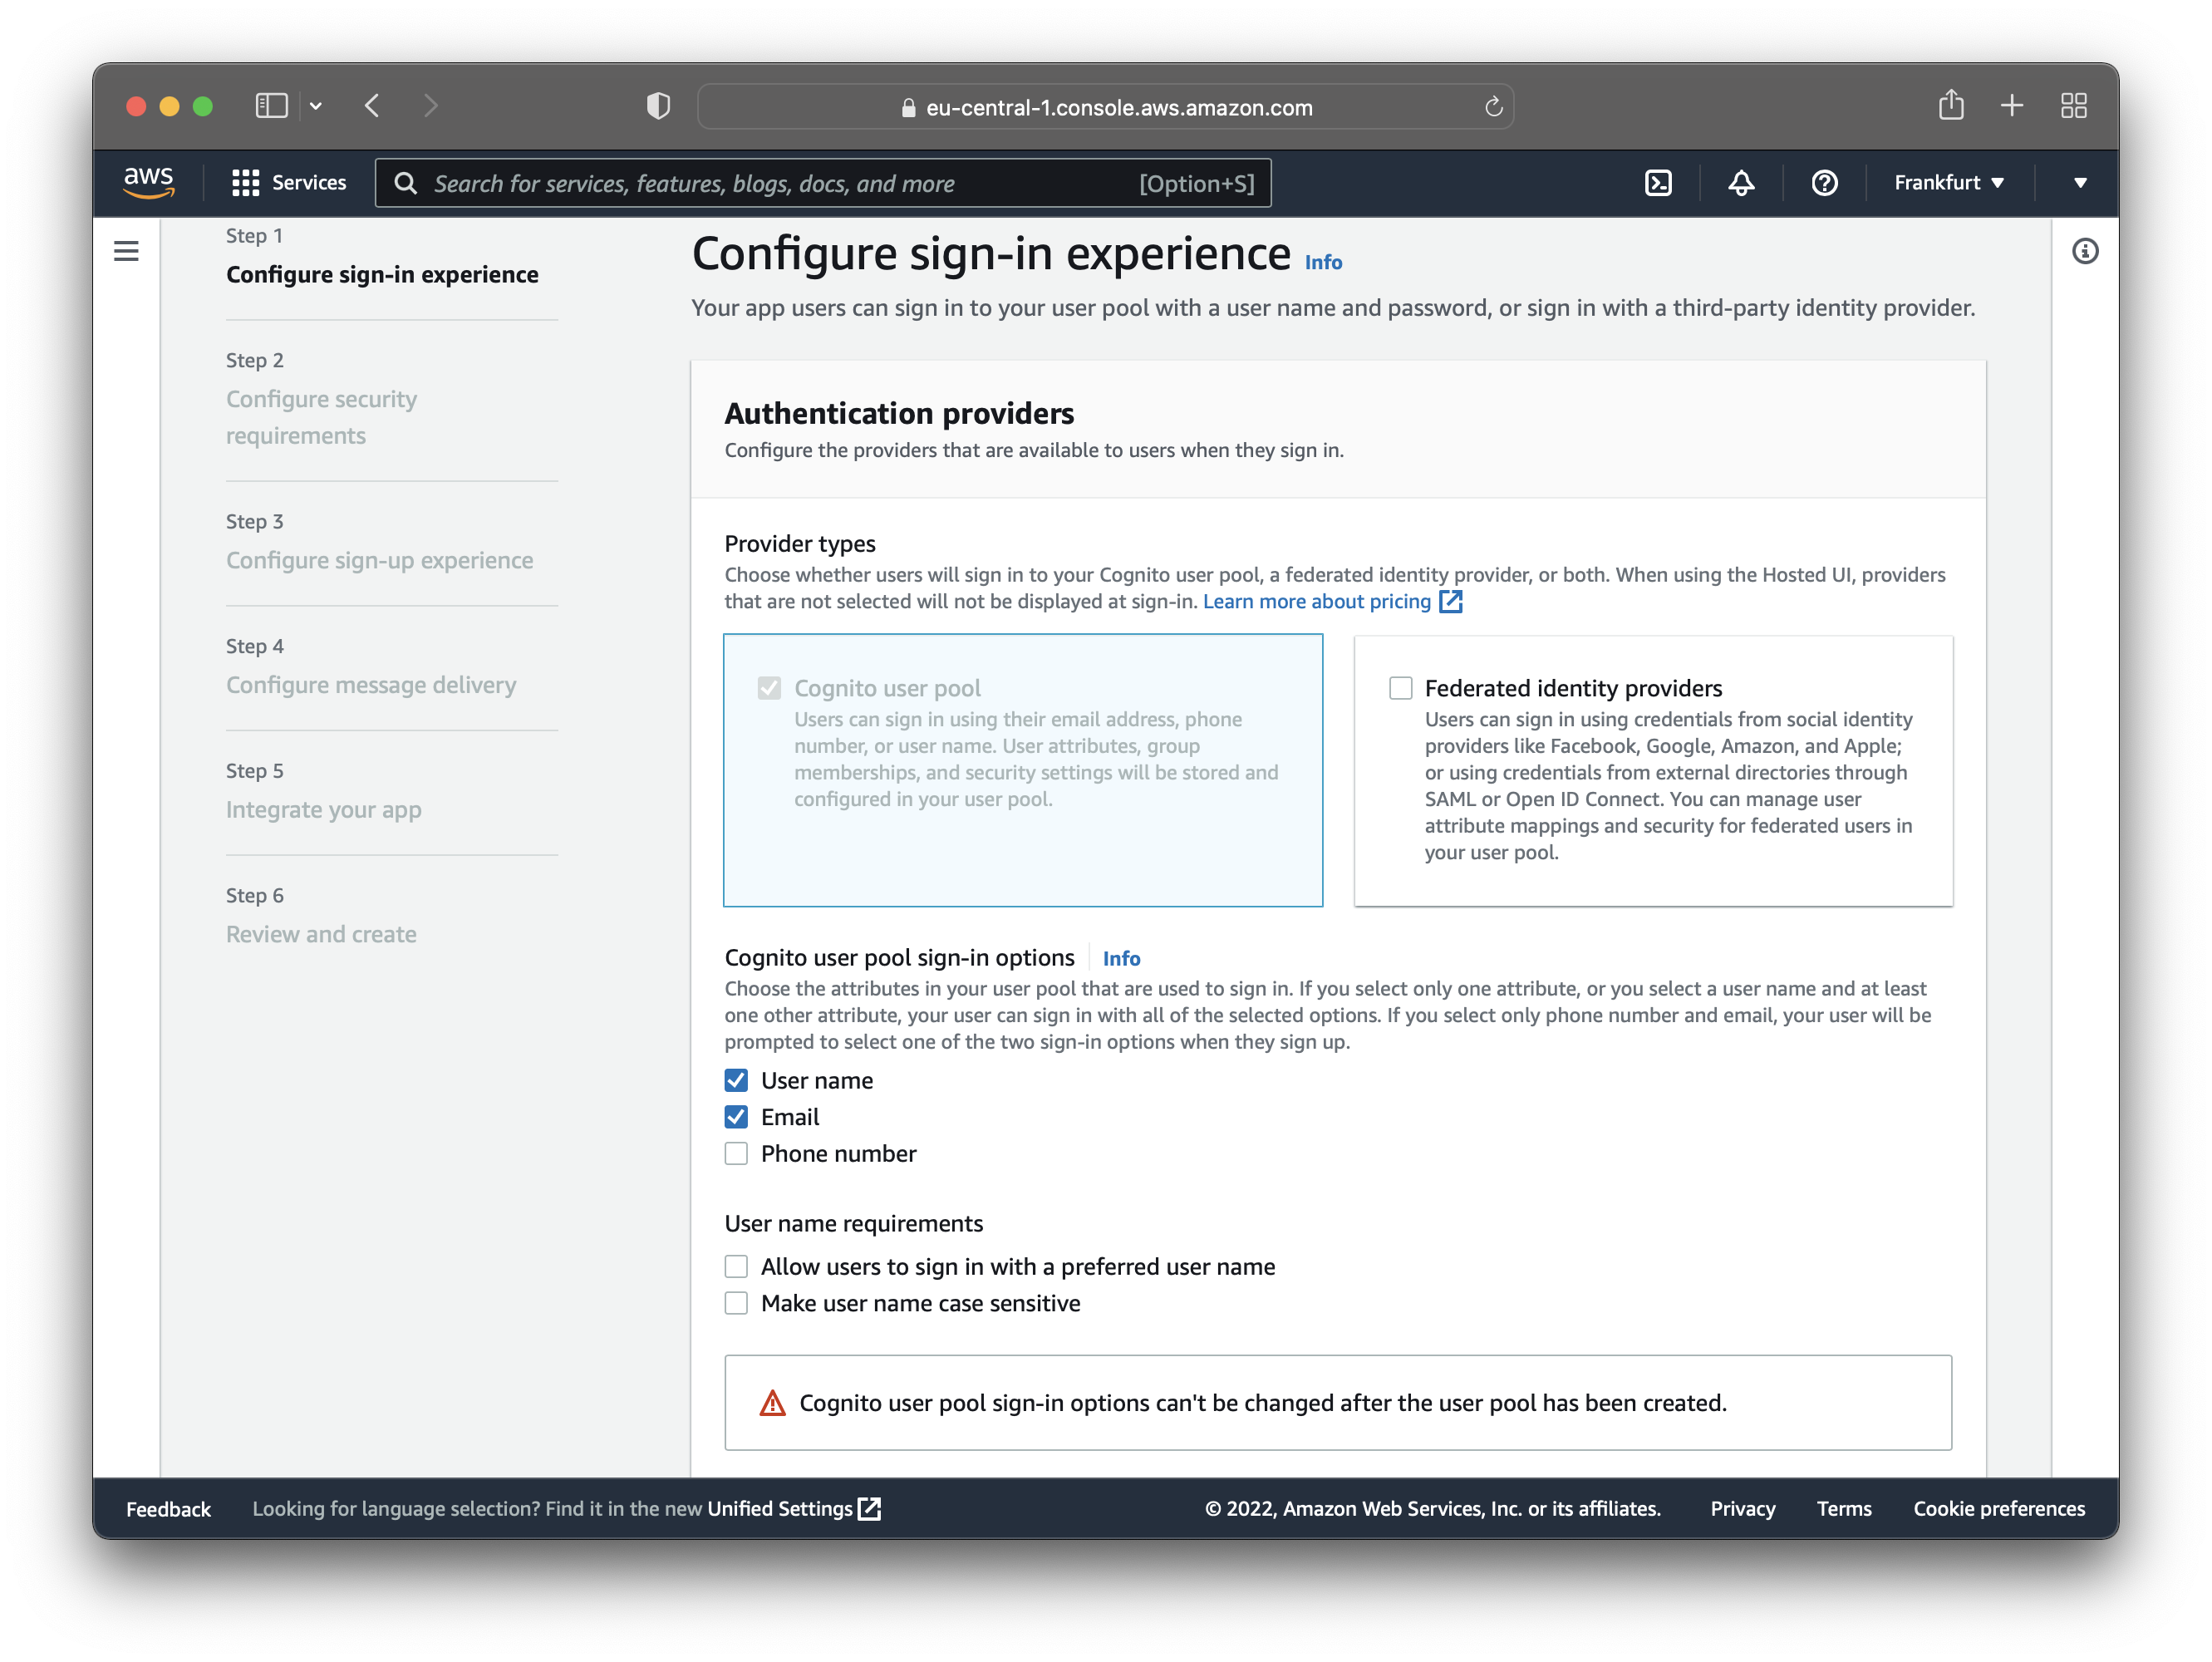
Task: Click the Make user name case sensitive checkbox
Action: [737, 1304]
